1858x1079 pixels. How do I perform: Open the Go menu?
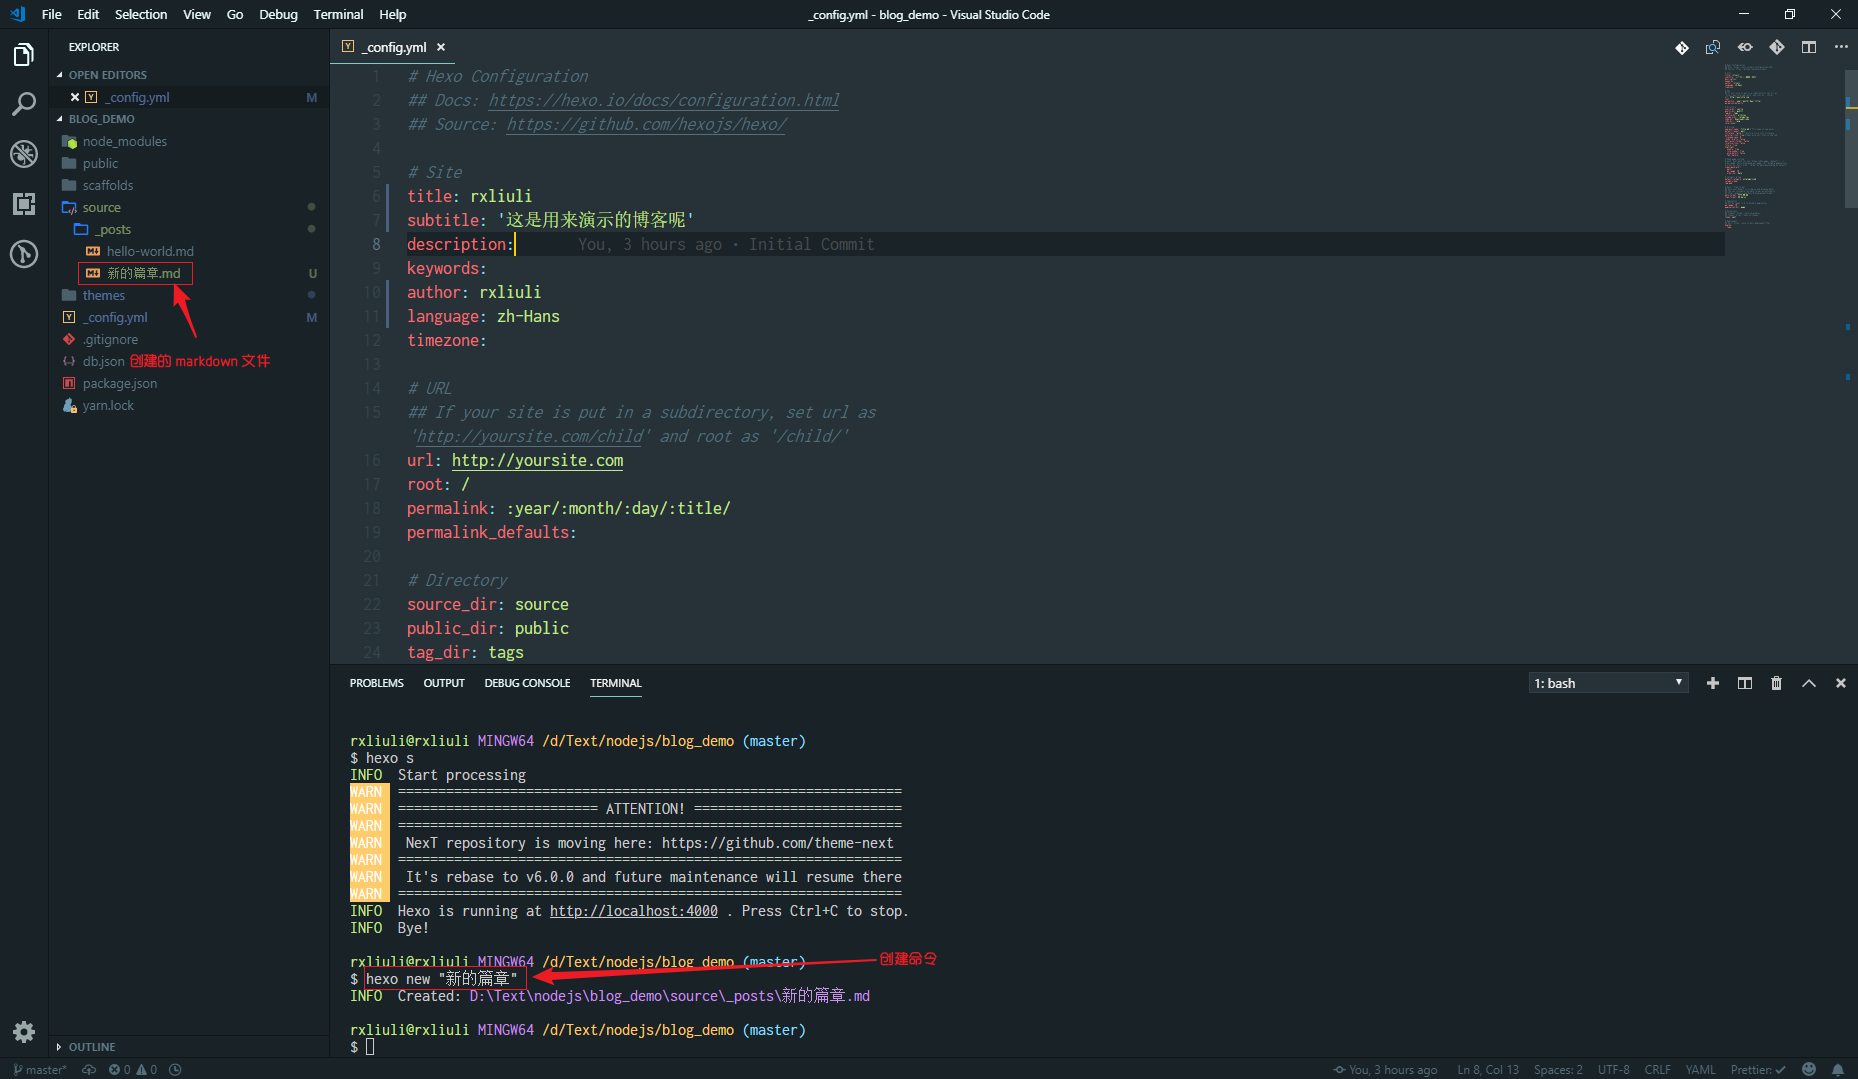(235, 14)
